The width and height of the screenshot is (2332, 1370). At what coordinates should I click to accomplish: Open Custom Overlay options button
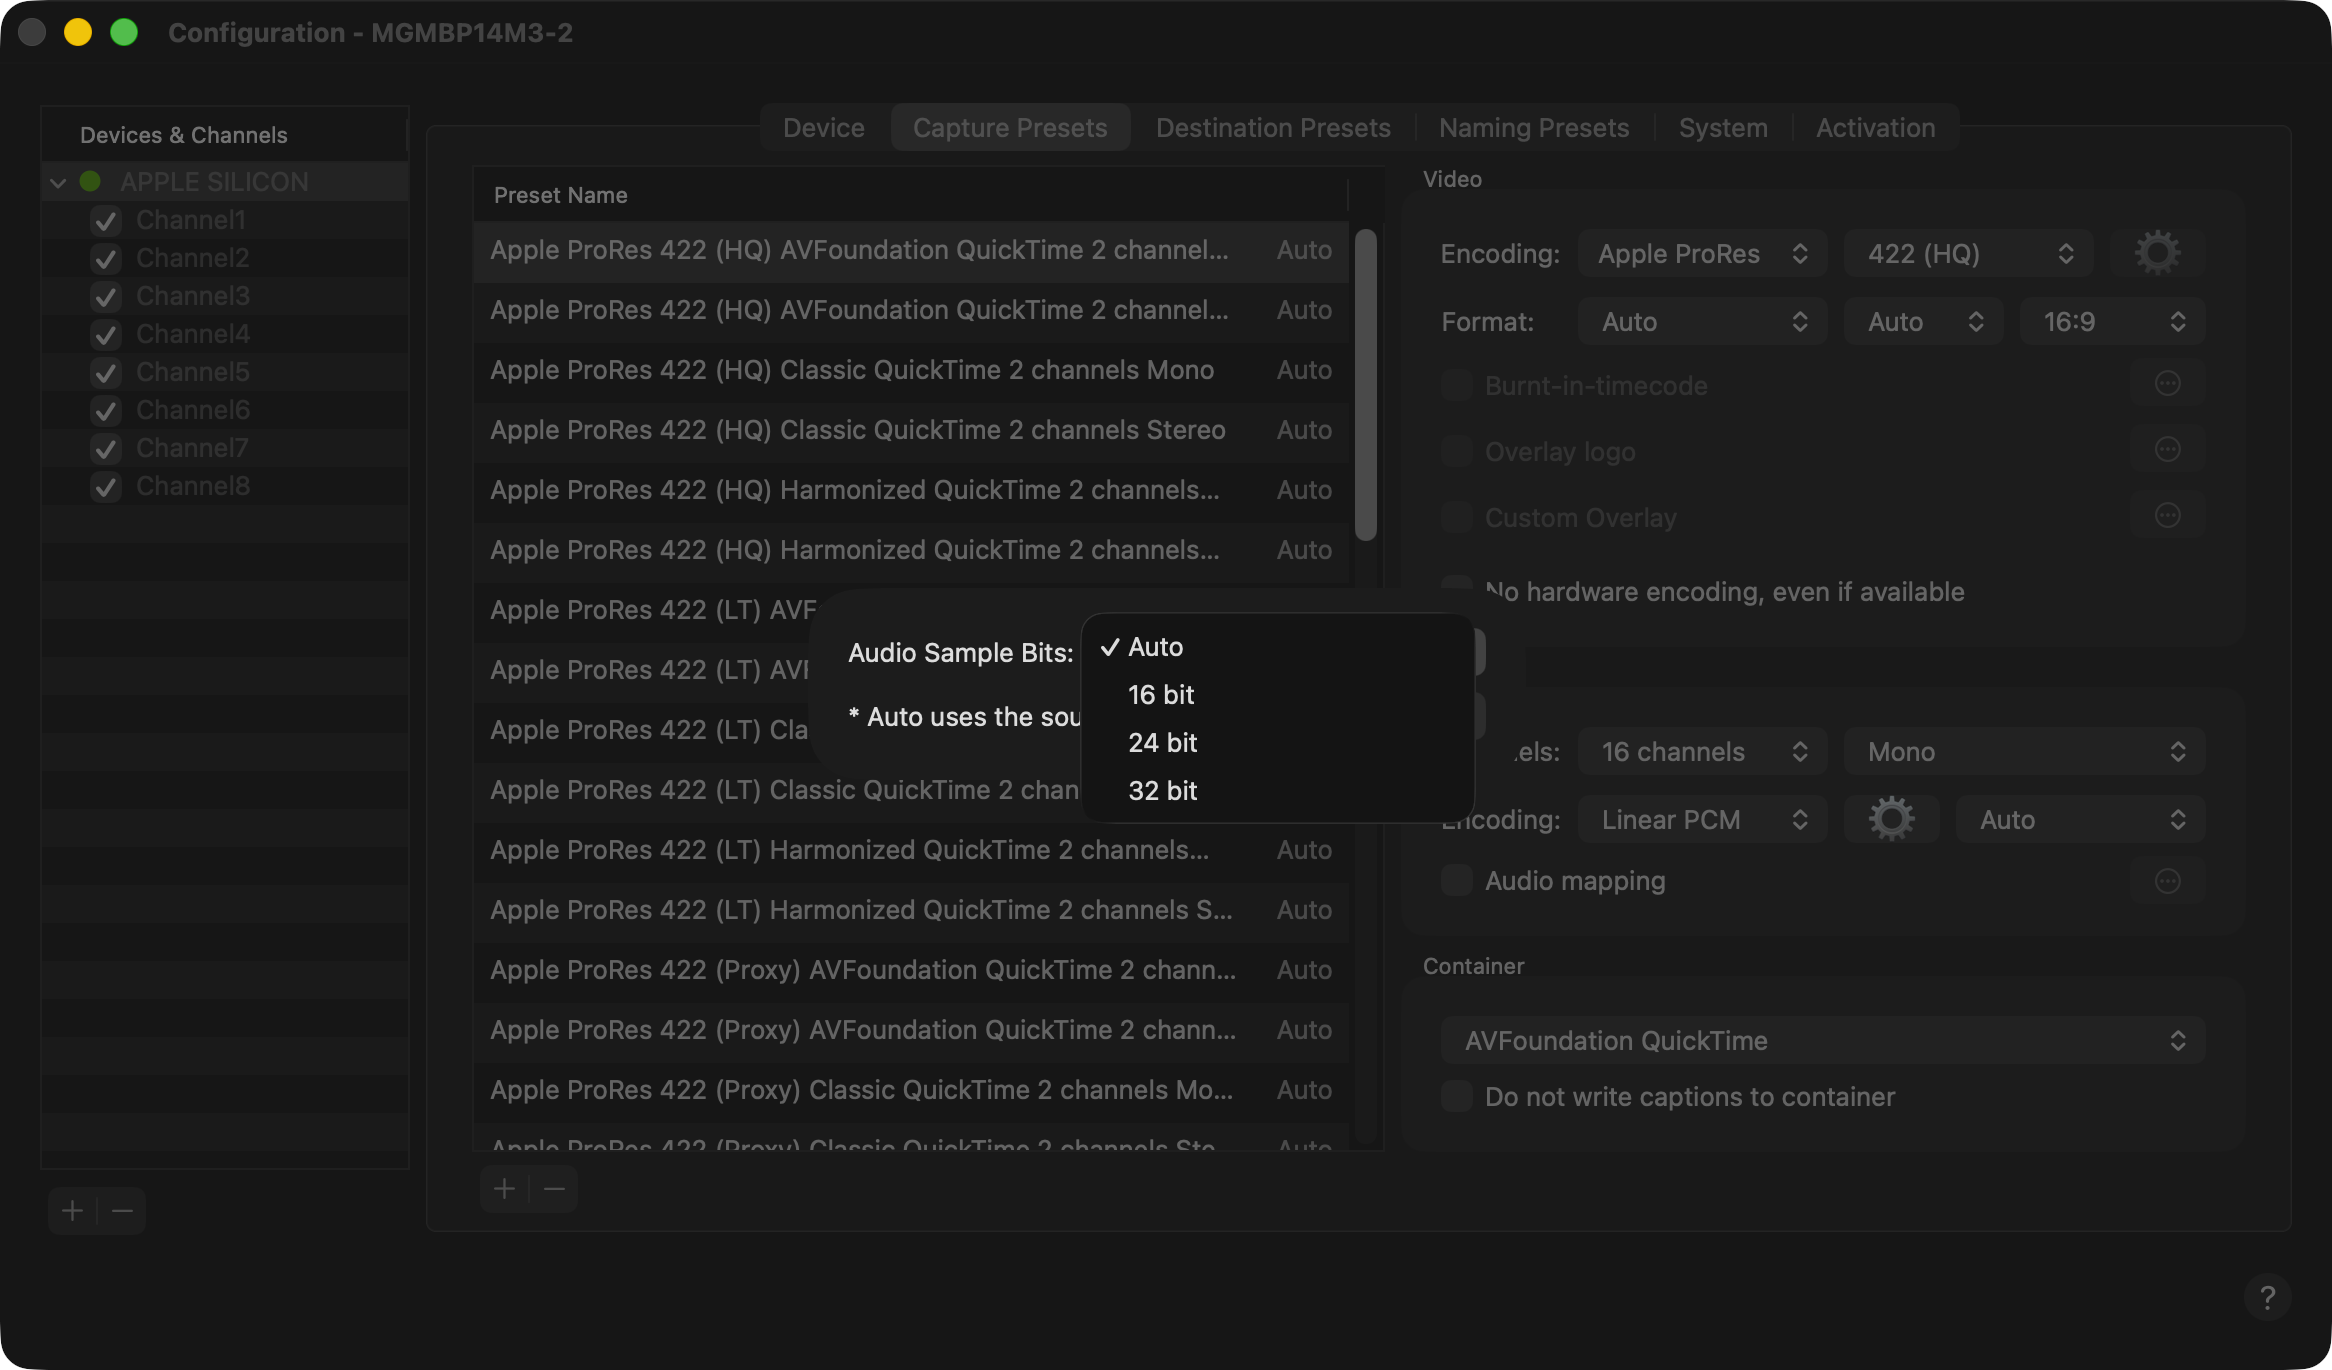click(x=2167, y=516)
